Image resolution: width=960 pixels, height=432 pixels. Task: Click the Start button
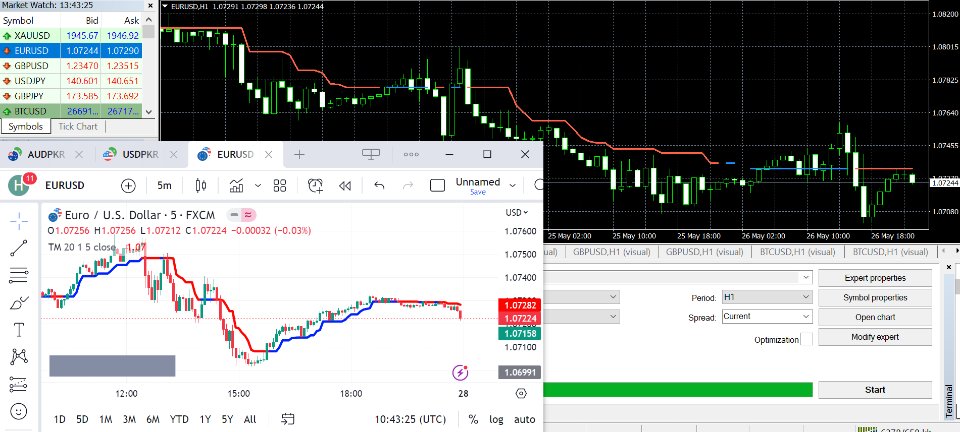tap(875, 390)
